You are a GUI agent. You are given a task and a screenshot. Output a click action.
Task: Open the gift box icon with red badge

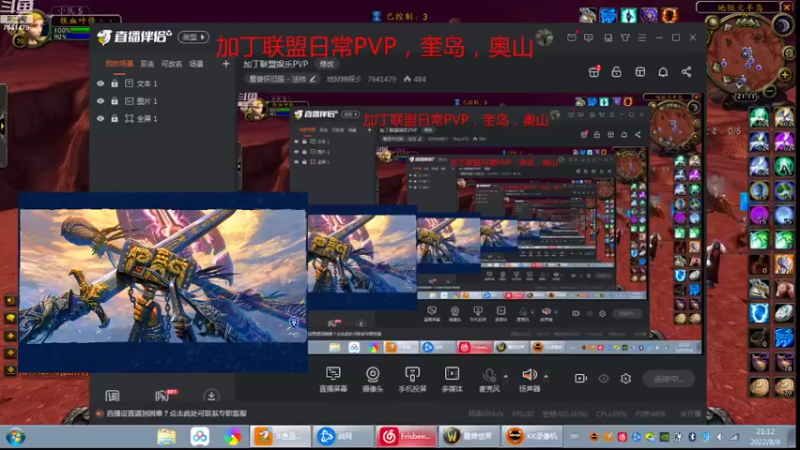point(594,72)
